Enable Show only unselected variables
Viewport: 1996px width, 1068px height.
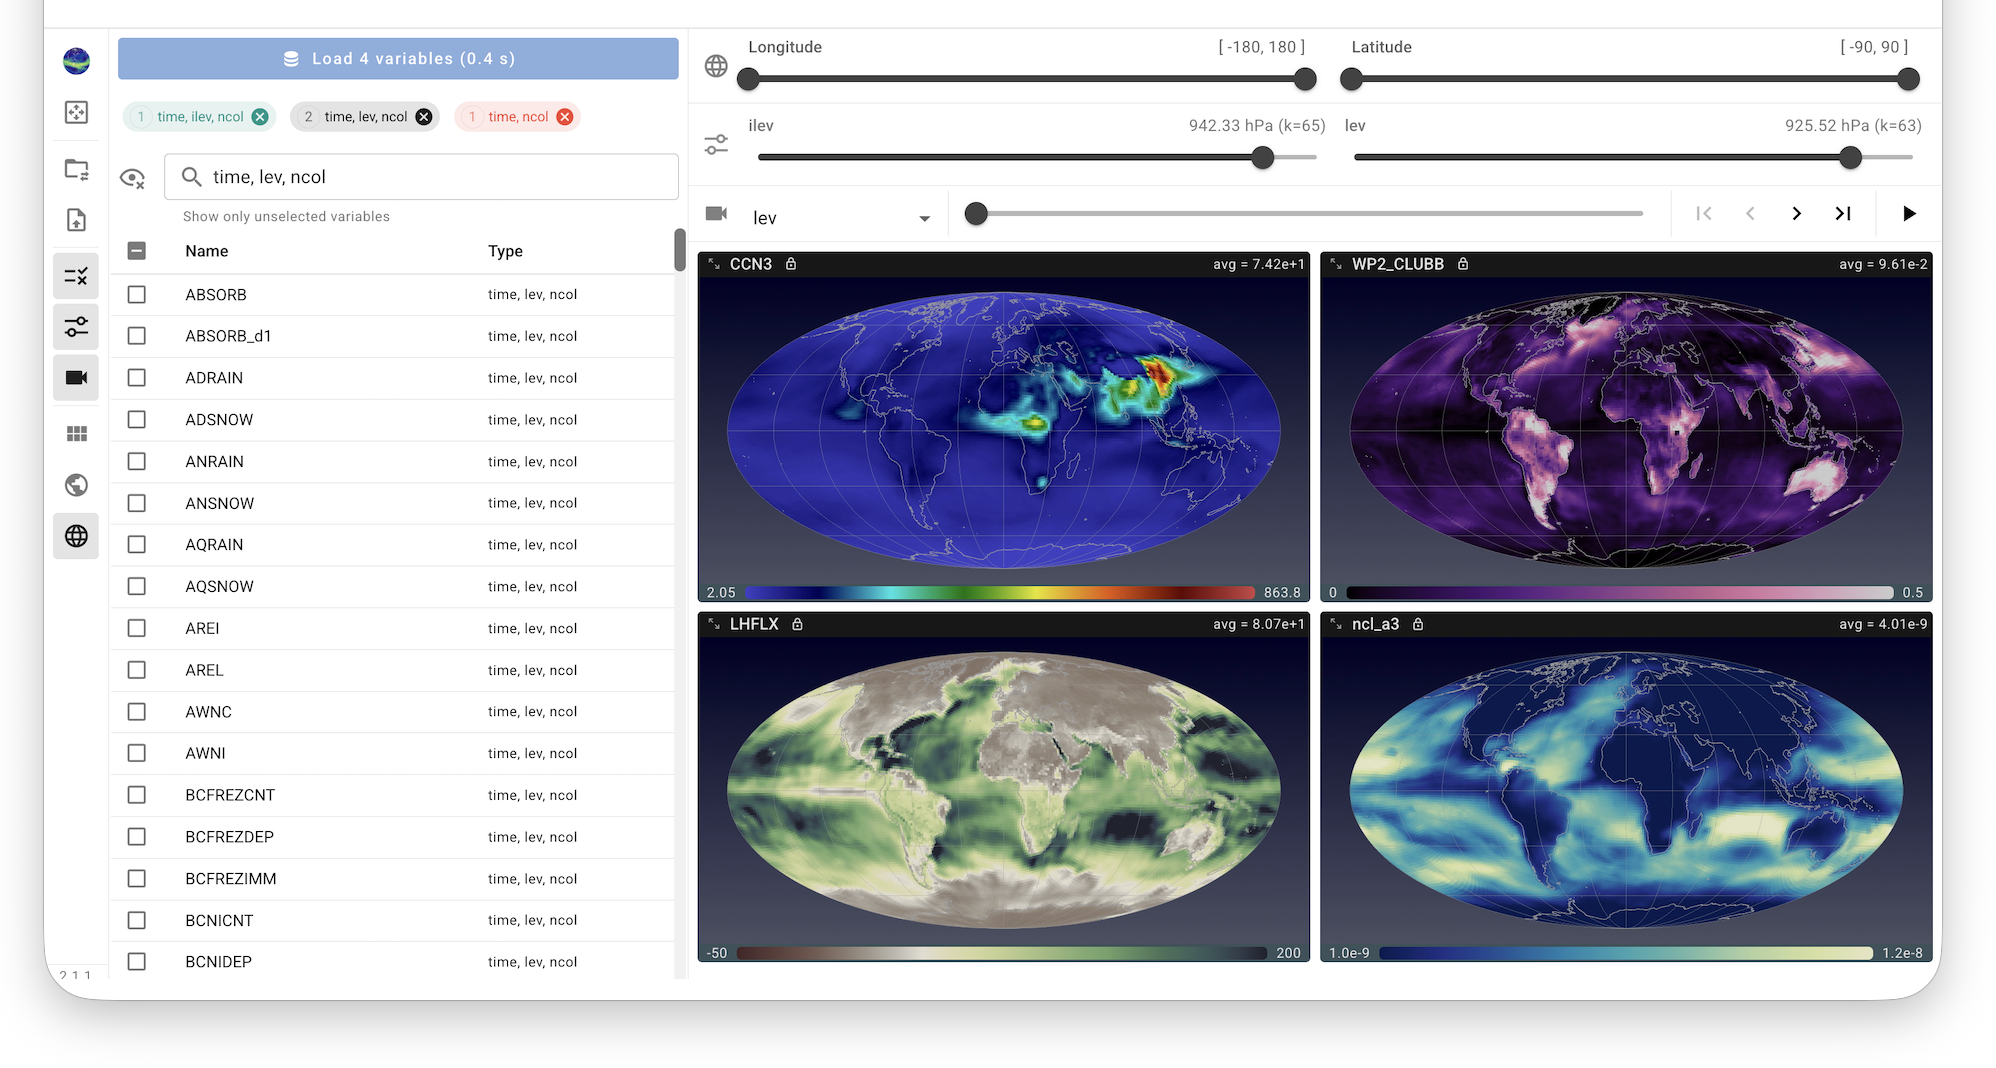285,216
